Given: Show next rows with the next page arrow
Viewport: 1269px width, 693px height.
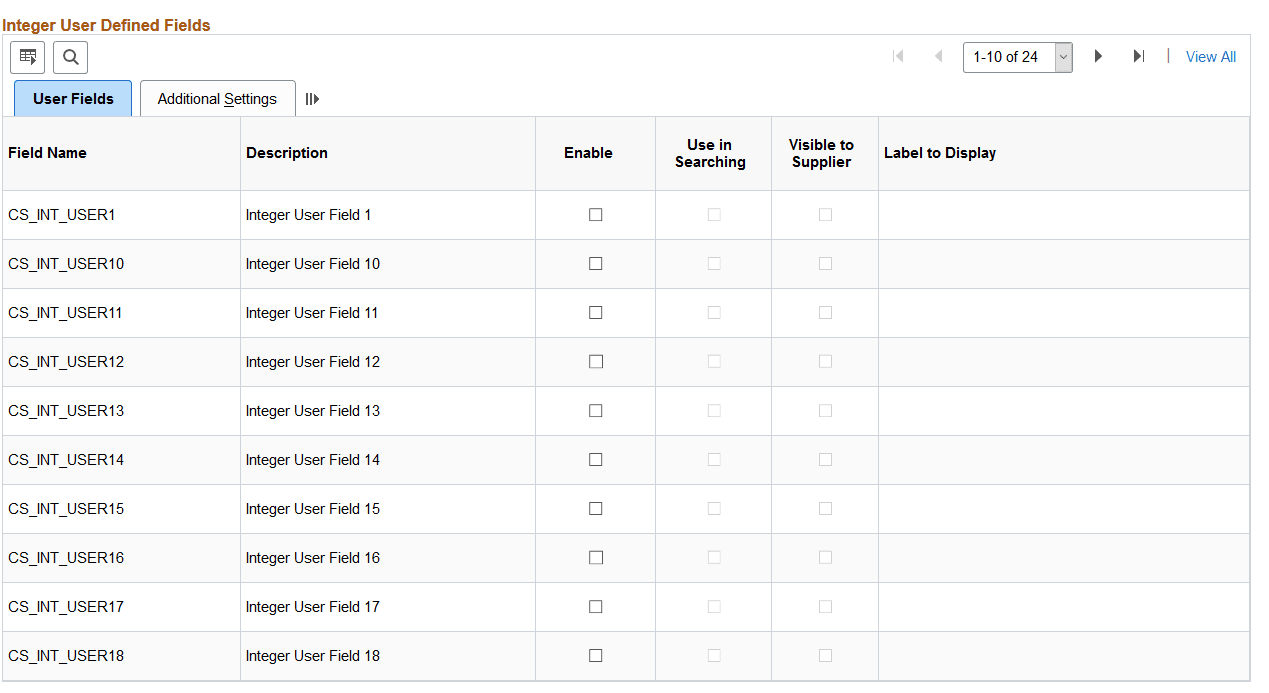Looking at the screenshot, I should click(x=1098, y=56).
